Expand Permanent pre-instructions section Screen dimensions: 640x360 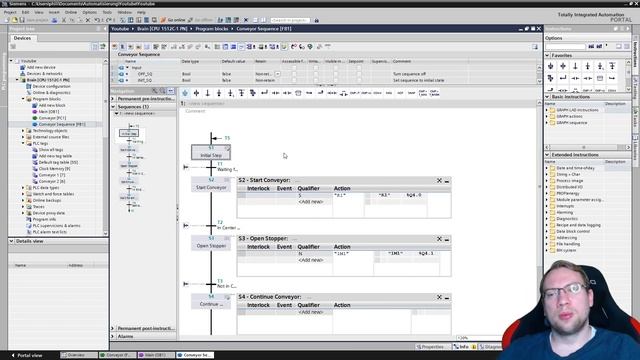pyautogui.click(x=113, y=99)
